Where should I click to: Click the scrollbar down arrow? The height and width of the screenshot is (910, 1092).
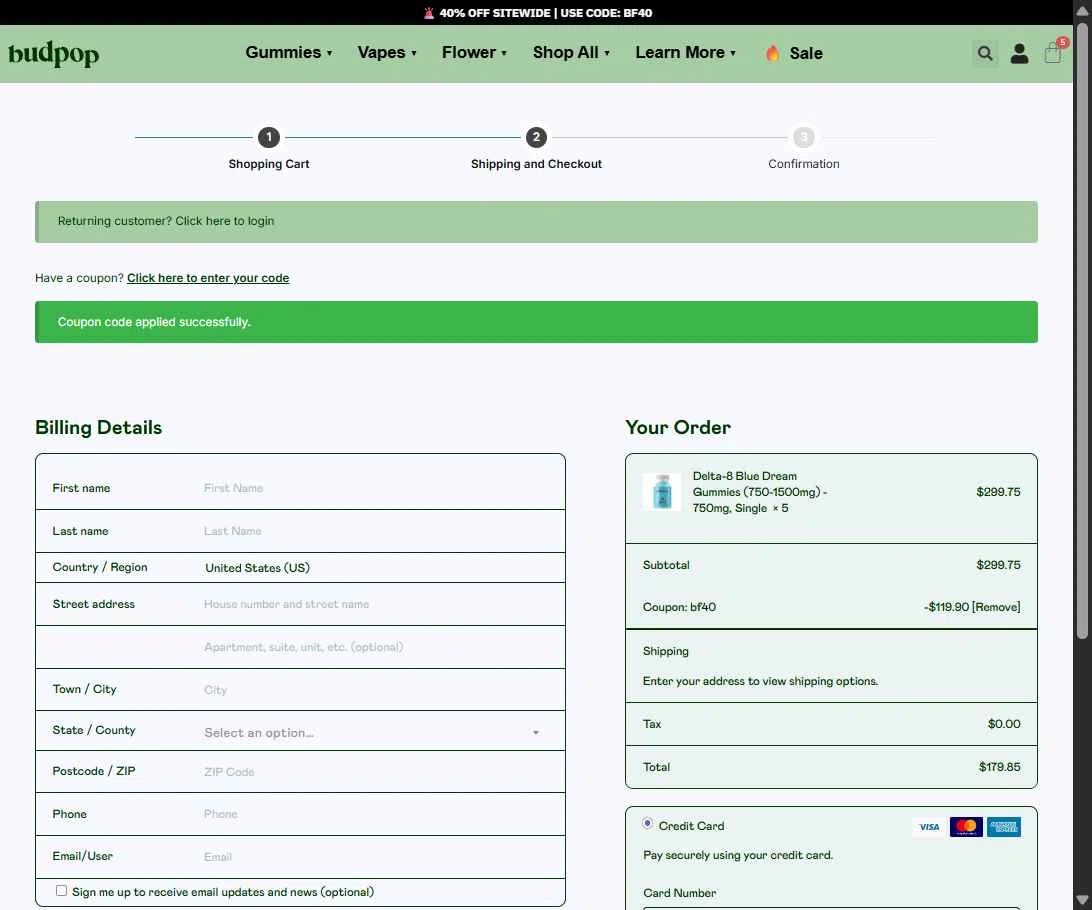click(x=1082, y=900)
